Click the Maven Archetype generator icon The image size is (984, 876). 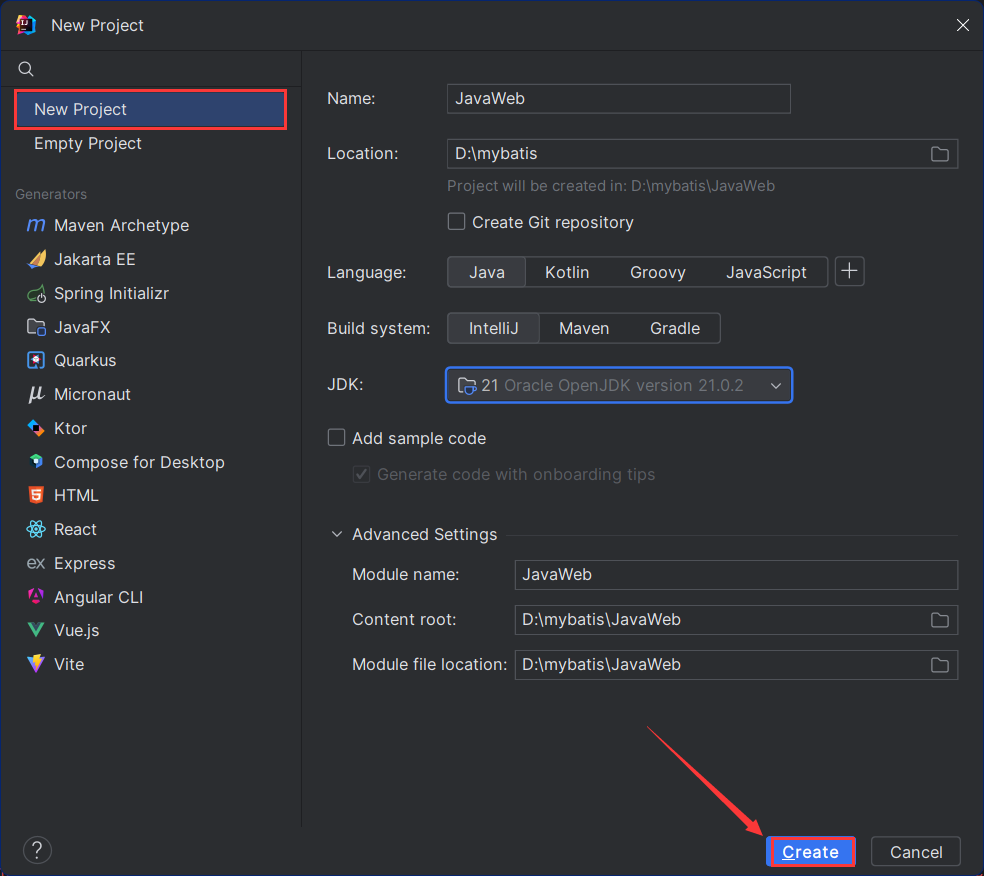pos(36,225)
